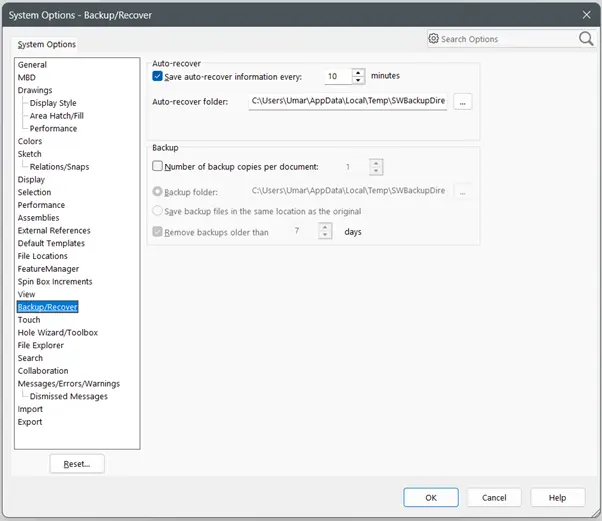Select the Search category in list

[30, 358]
